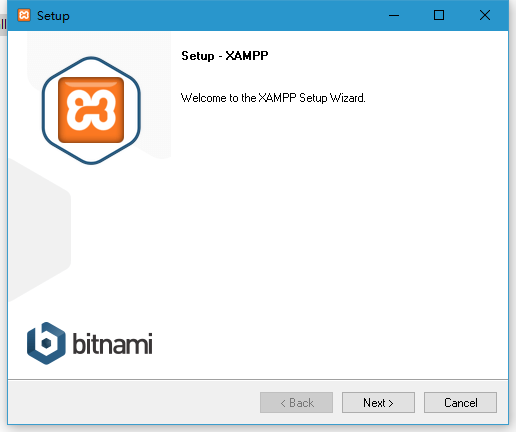Click the "Welcome to the XAMPP Setup Wizard." text
This screenshot has width=516, height=432.
point(273,98)
